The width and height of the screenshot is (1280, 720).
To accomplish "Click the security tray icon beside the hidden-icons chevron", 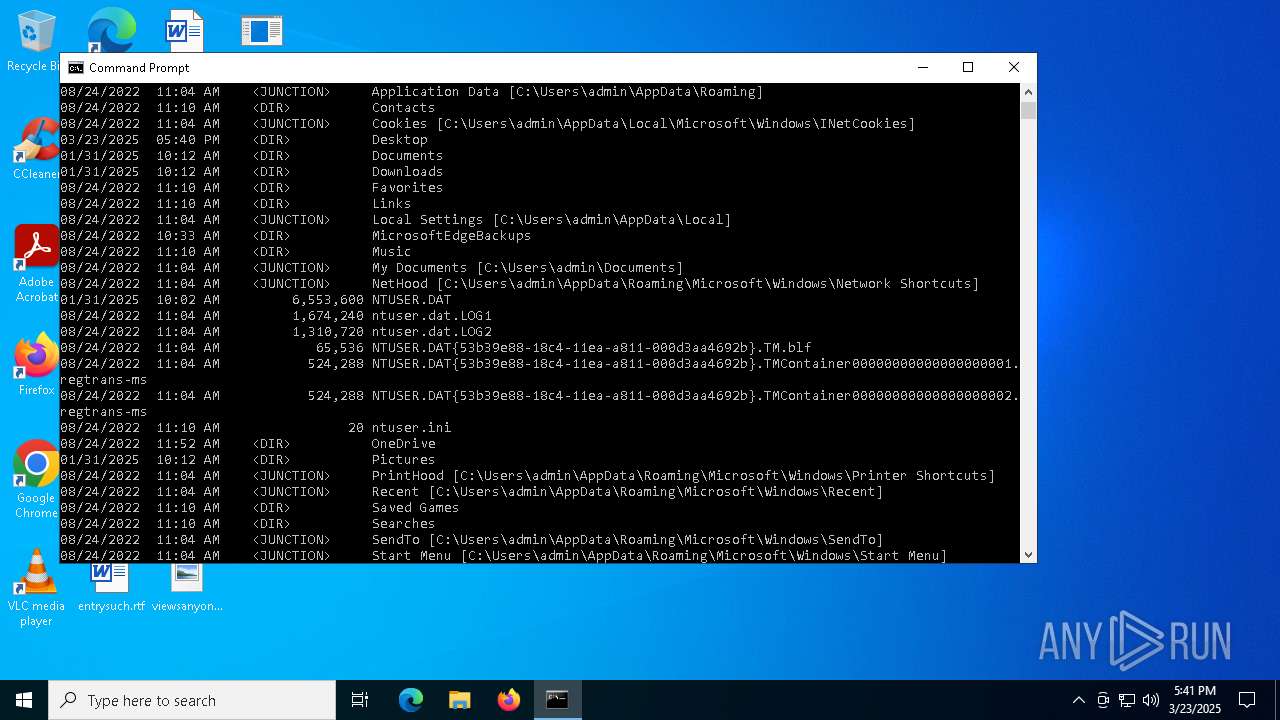I will click(1103, 700).
